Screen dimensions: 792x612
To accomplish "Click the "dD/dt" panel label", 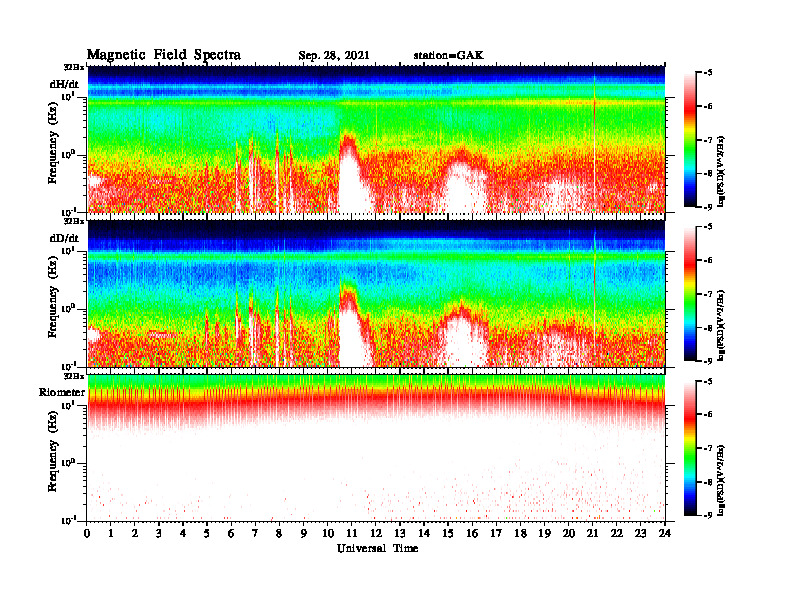I will tap(64, 238).
